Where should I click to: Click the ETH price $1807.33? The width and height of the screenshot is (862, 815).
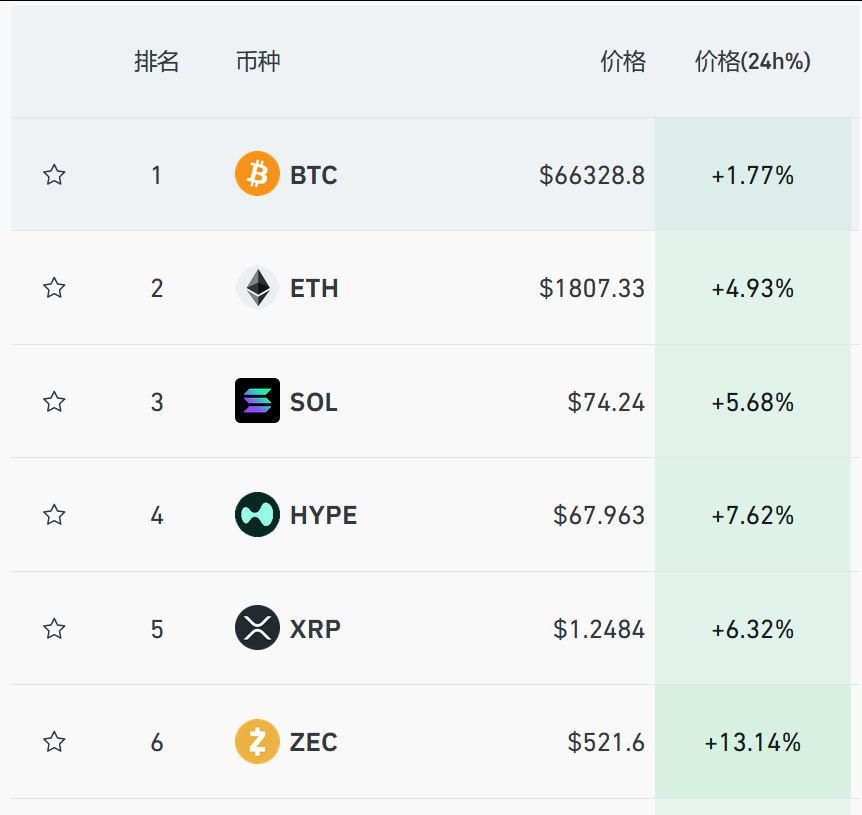click(592, 289)
